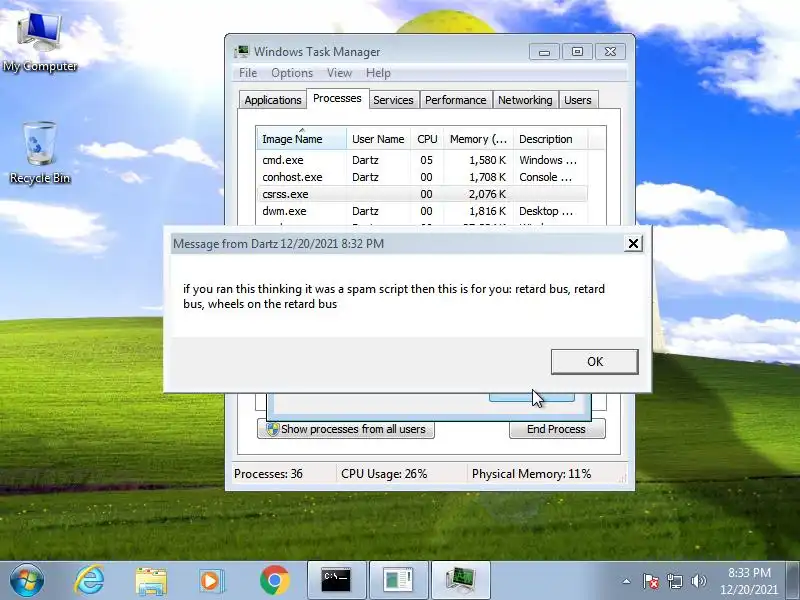This screenshot has height=600, width=800.
Task: Click the Physical Memory: 11% status text
Action: pyautogui.click(x=531, y=474)
